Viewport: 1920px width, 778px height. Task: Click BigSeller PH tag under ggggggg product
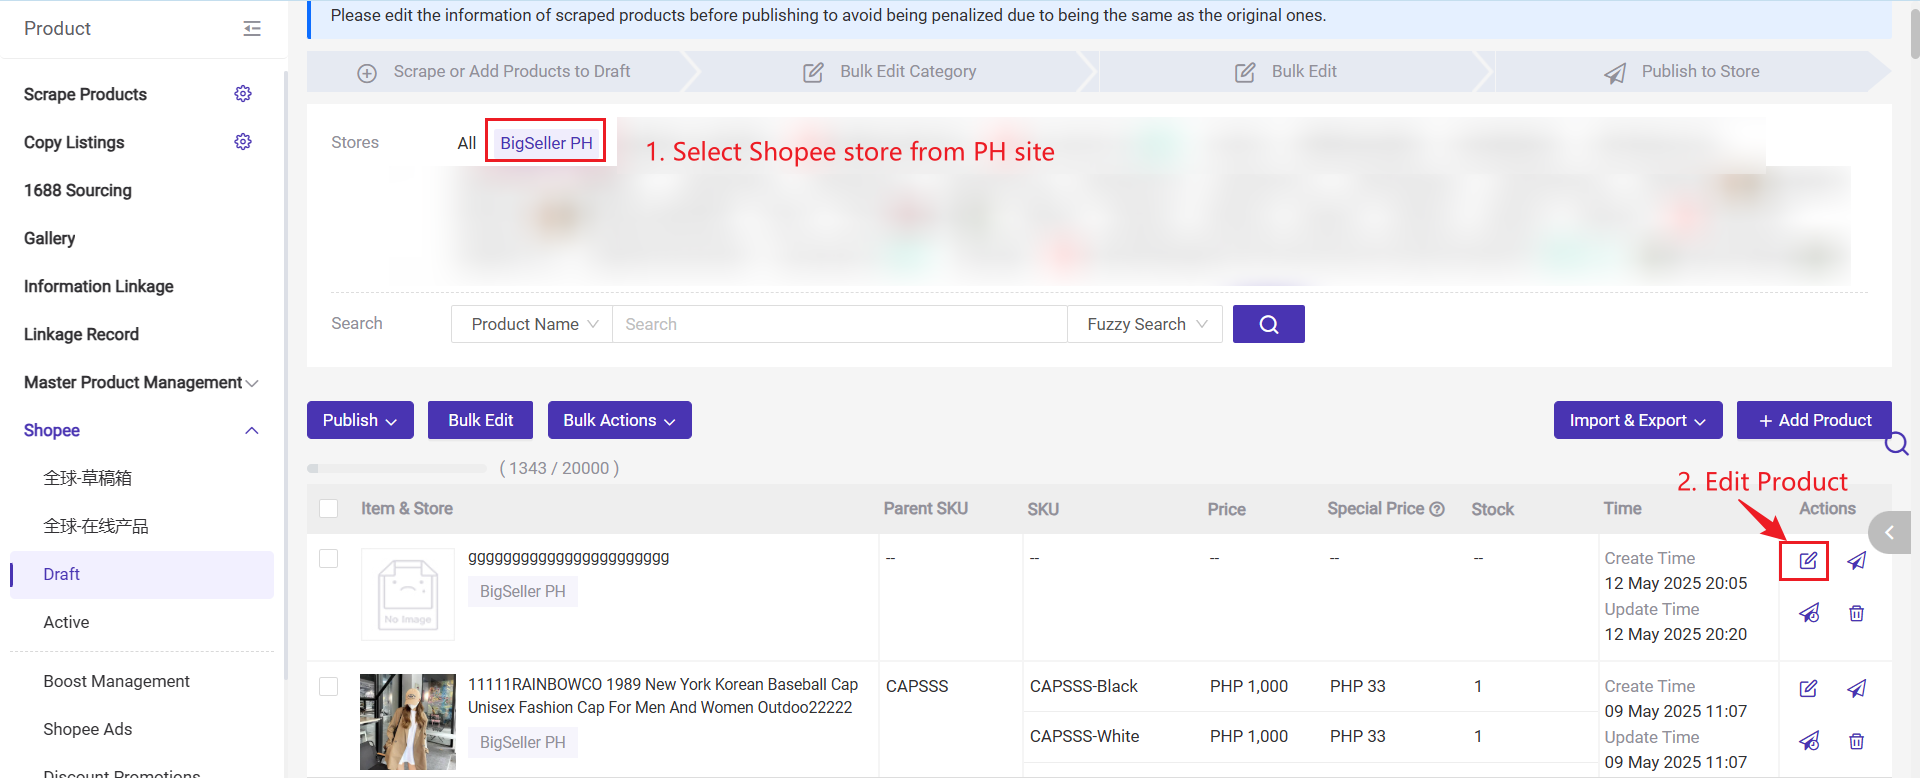[x=523, y=592]
